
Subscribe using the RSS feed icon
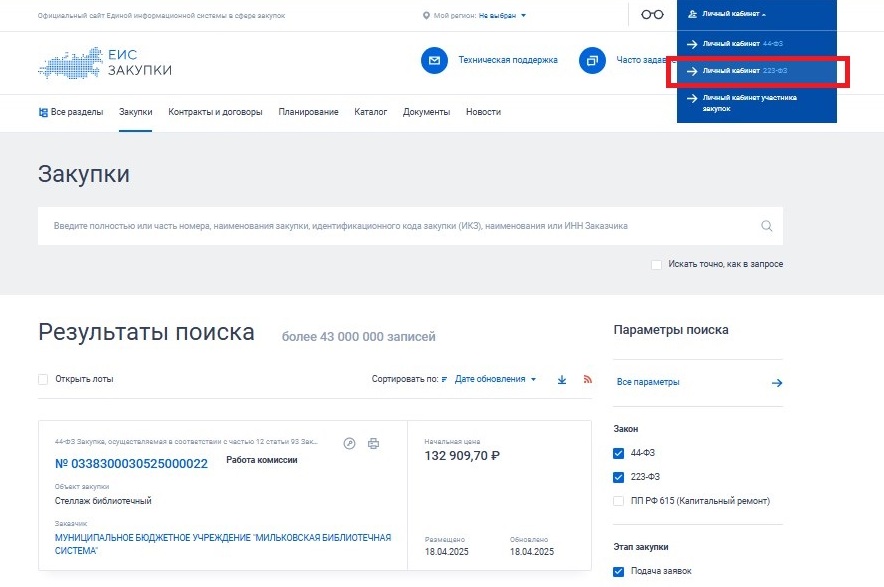coord(587,379)
